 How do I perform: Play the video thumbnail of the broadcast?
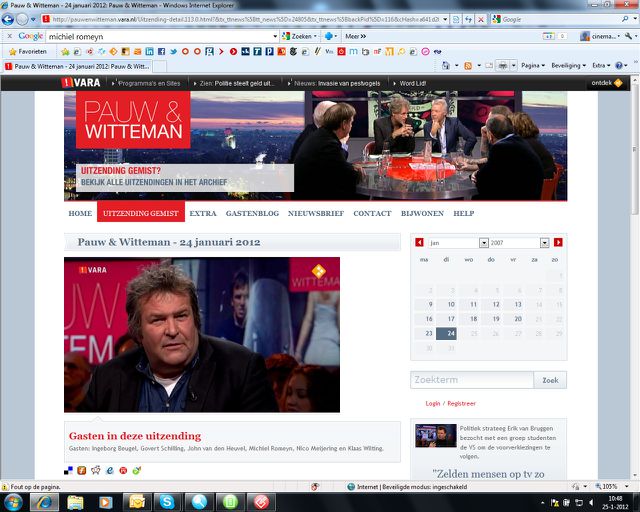(x=202, y=335)
